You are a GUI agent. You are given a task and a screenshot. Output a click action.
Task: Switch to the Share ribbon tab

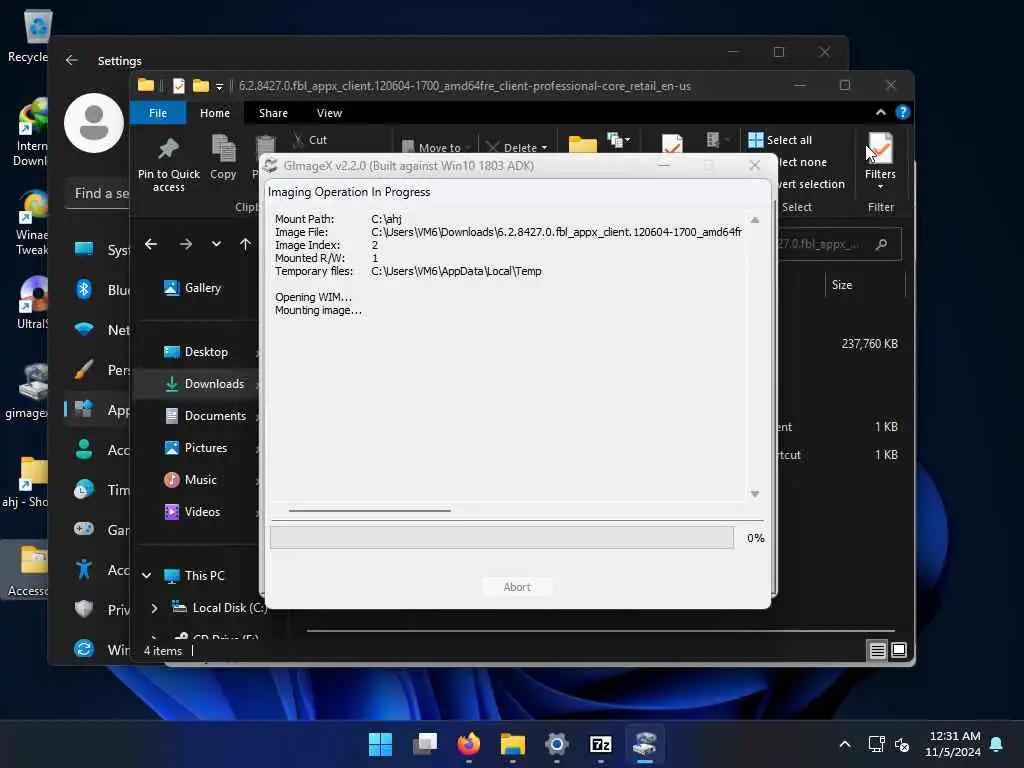(x=273, y=113)
